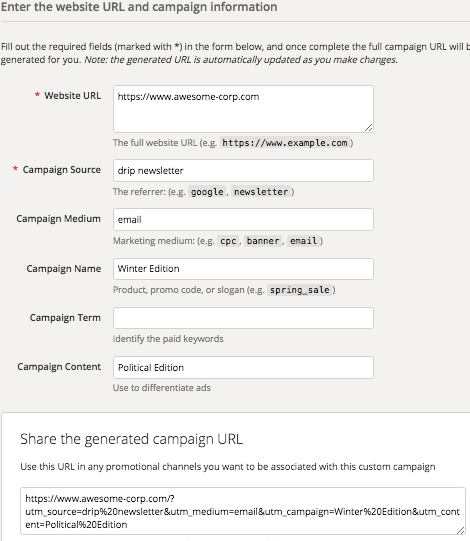
Task: Click the Campaign Name label
Action: pyautogui.click(x=64, y=269)
